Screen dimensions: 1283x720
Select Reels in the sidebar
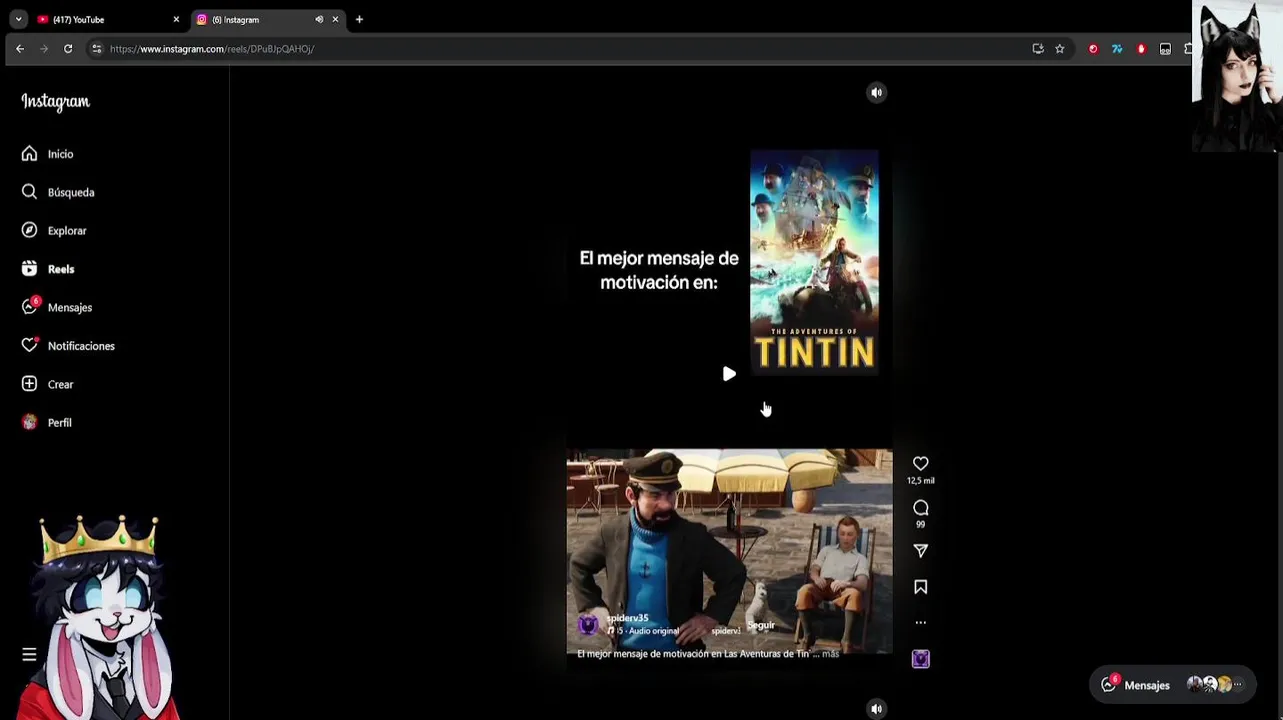(61, 269)
